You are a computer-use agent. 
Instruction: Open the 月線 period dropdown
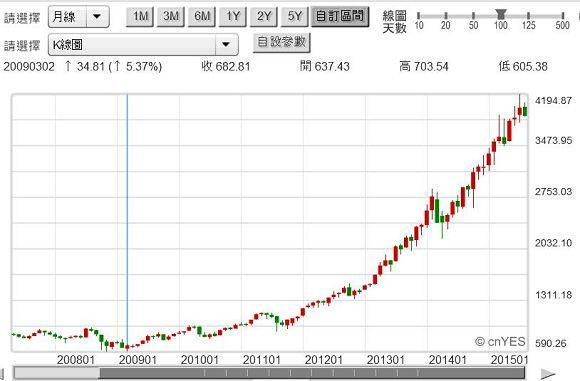78,17
